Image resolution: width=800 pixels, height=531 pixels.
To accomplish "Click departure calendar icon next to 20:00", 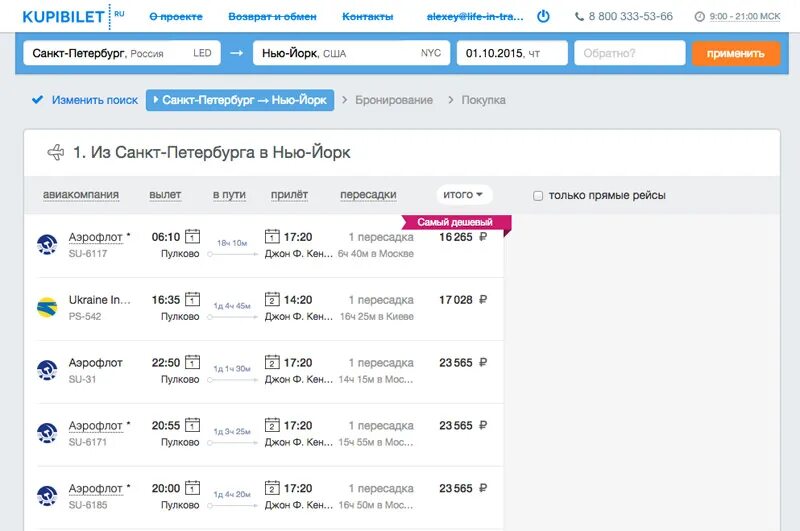I will [192, 488].
